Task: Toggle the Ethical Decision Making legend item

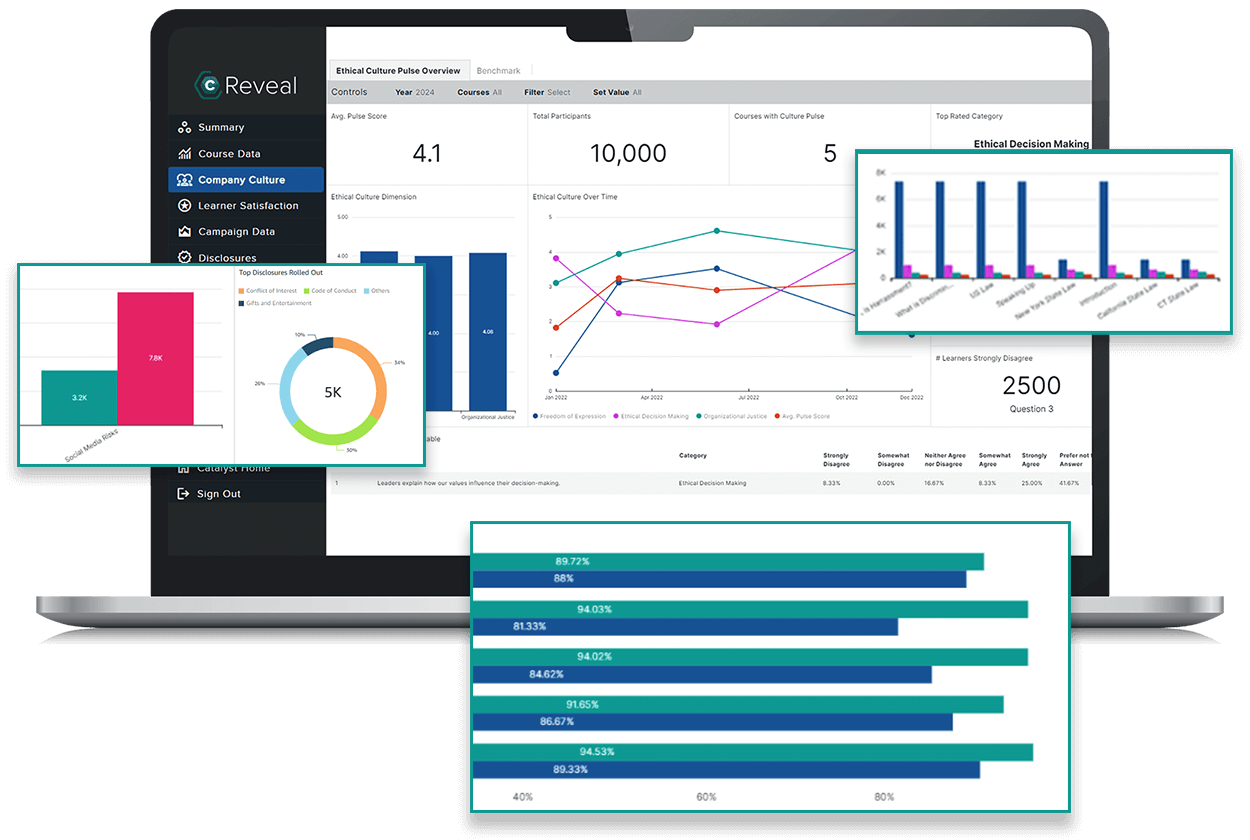Action: coord(655,415)
